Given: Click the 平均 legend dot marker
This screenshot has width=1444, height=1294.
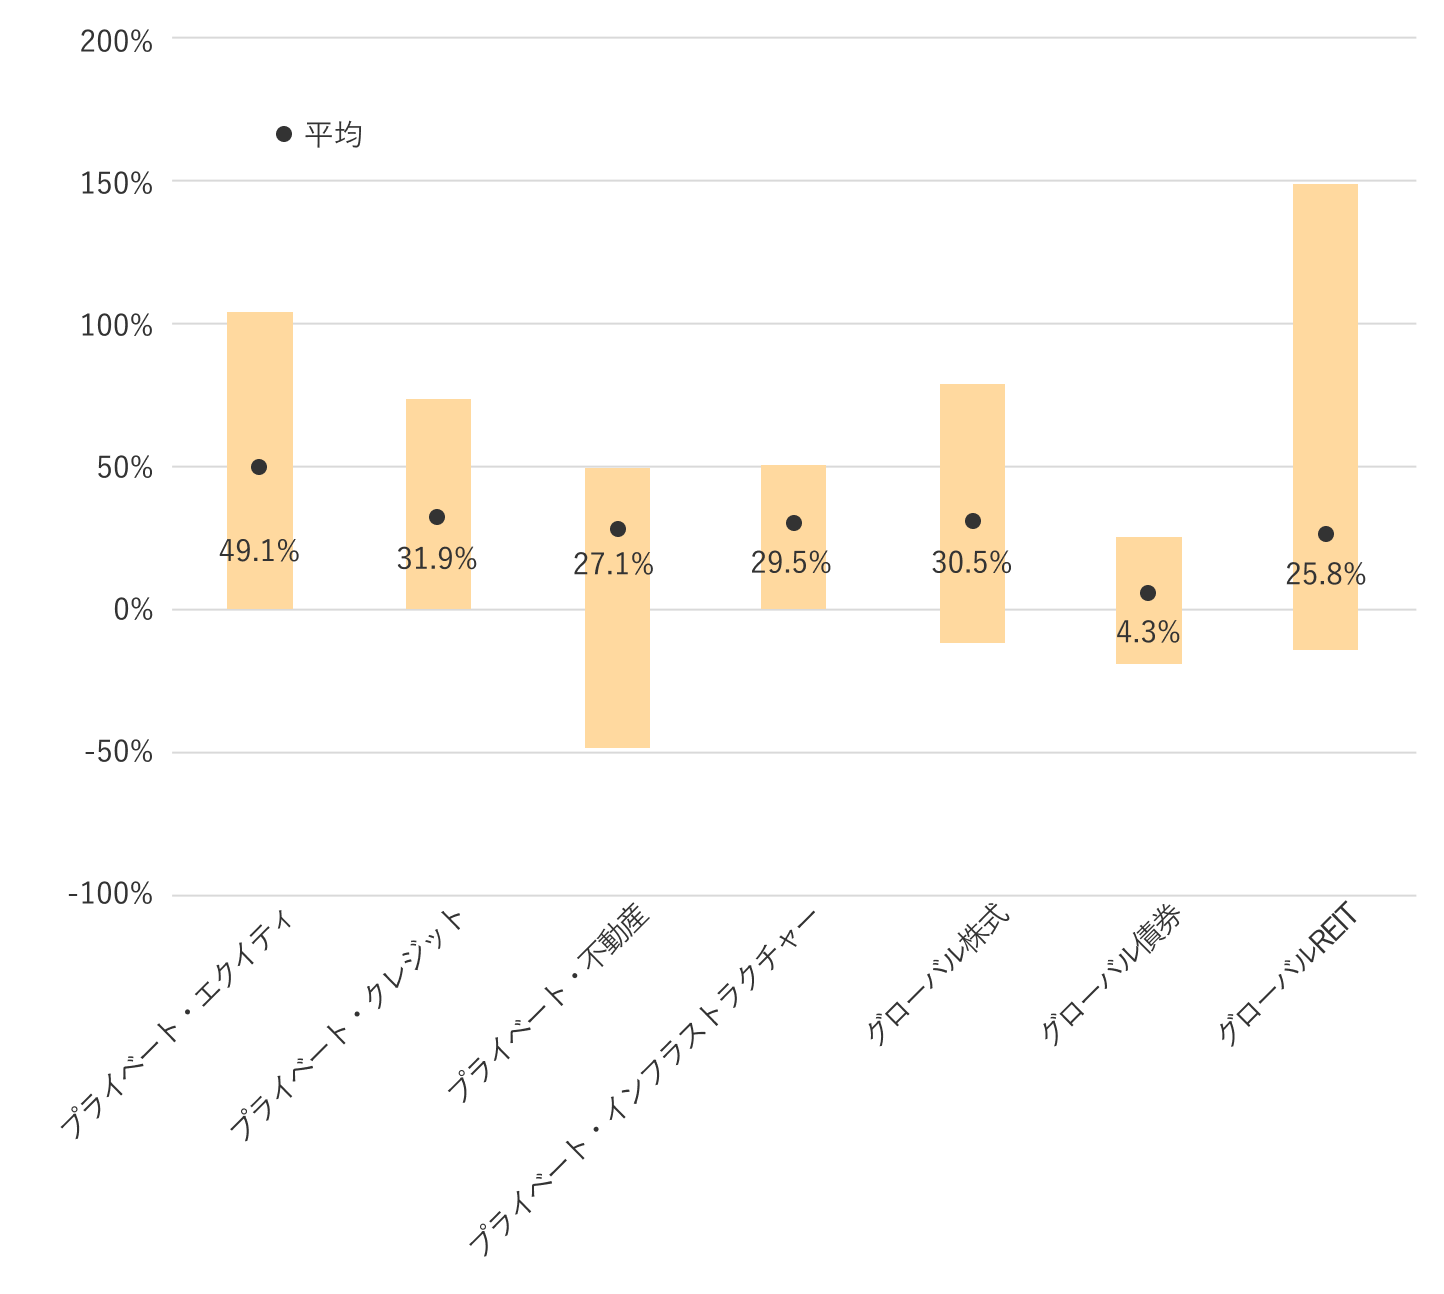Looking at the screenshot, I should [x=284, y=134].
